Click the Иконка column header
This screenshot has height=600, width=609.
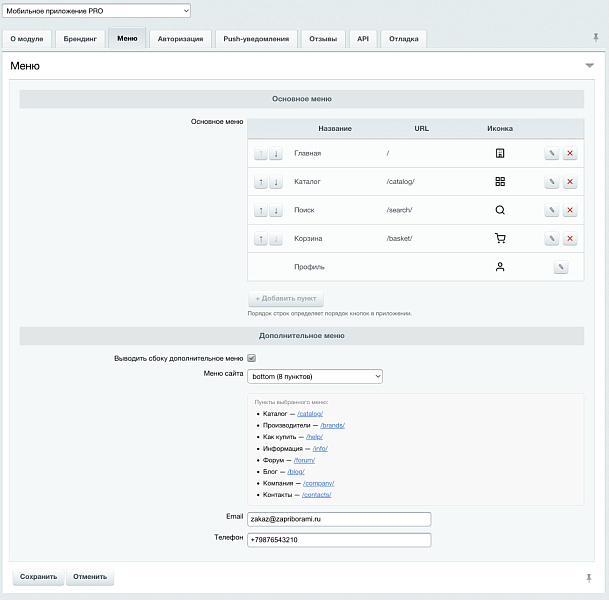point(500,129)
